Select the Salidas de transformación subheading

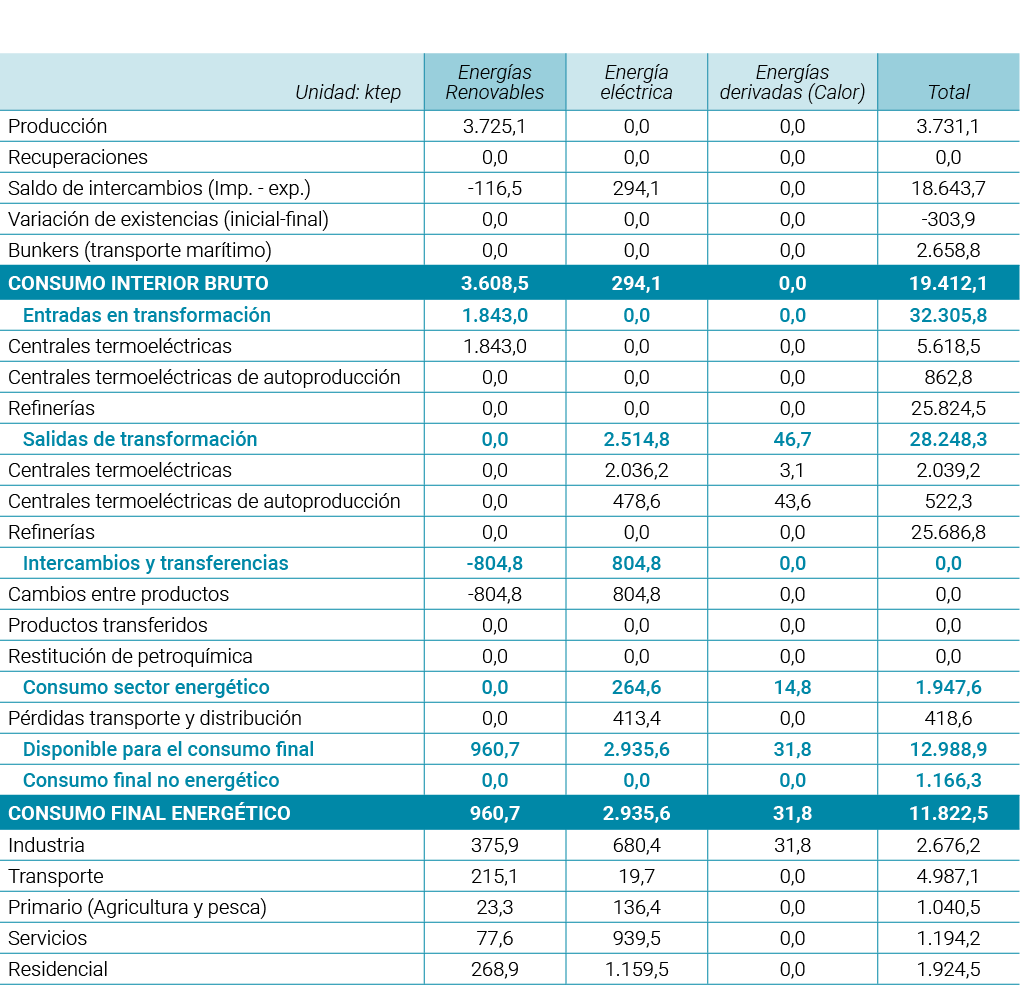point(140,439)
